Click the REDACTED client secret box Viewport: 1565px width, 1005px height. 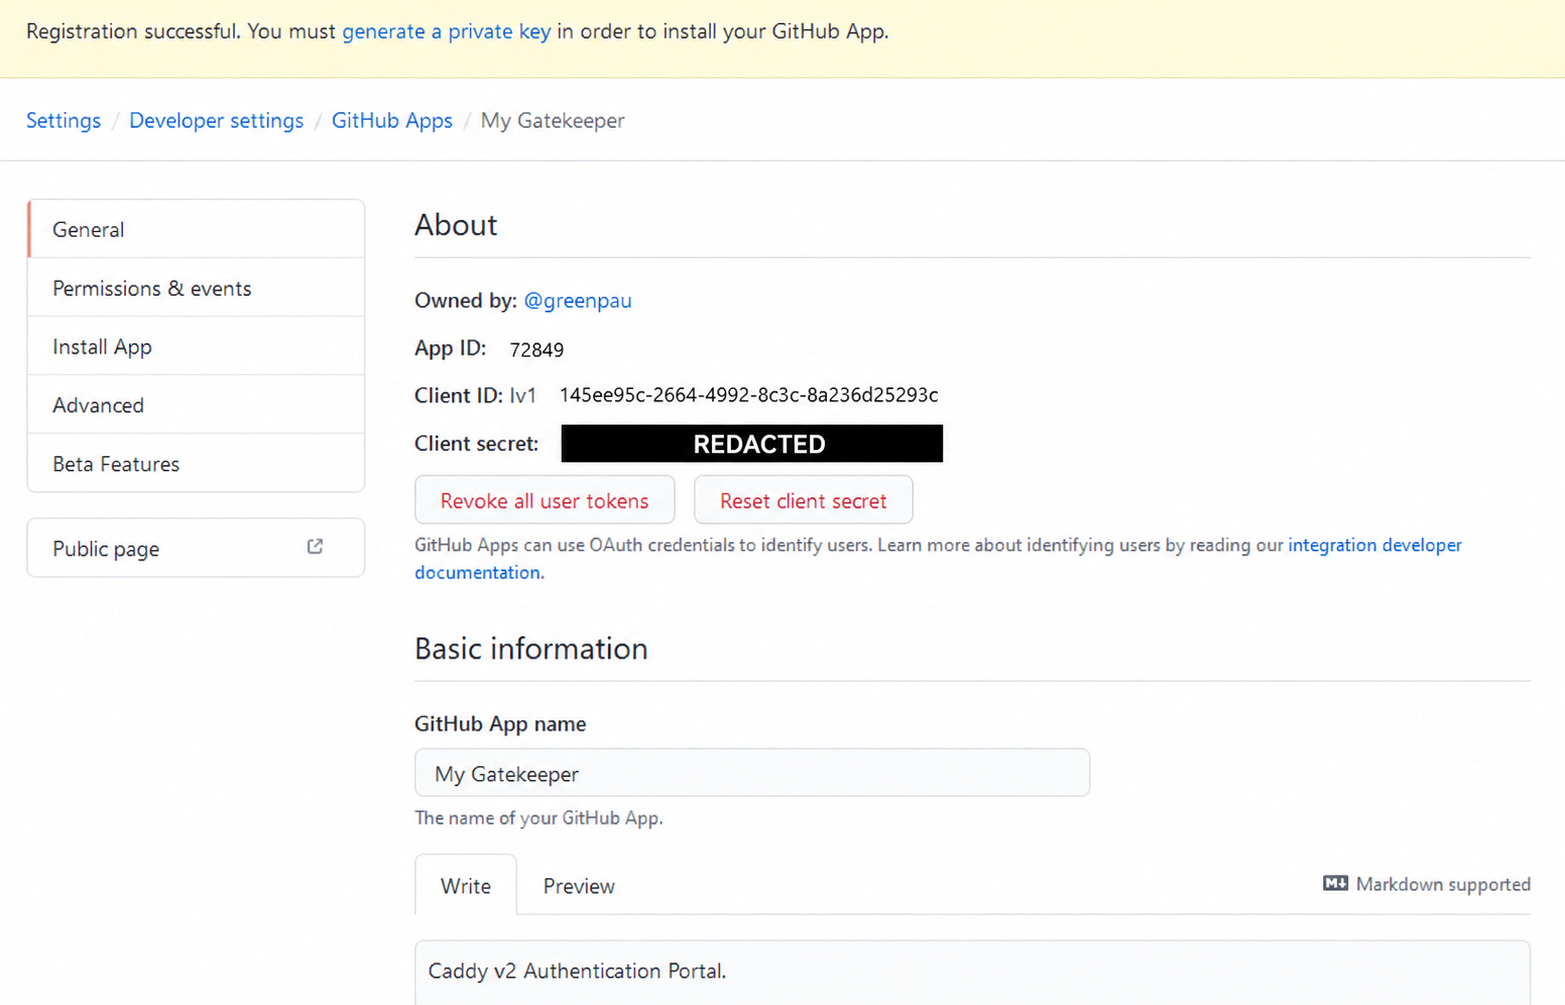pyautogui.click(x=752, y=443)
